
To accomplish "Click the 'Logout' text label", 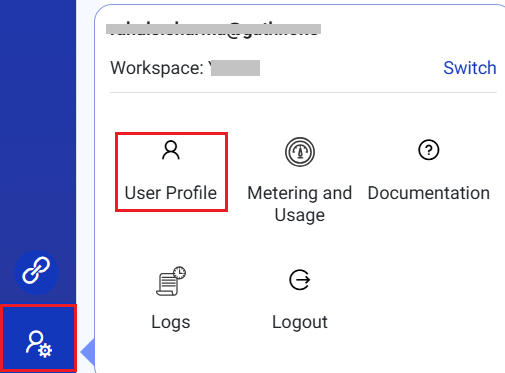I will [x=300, y=322].
